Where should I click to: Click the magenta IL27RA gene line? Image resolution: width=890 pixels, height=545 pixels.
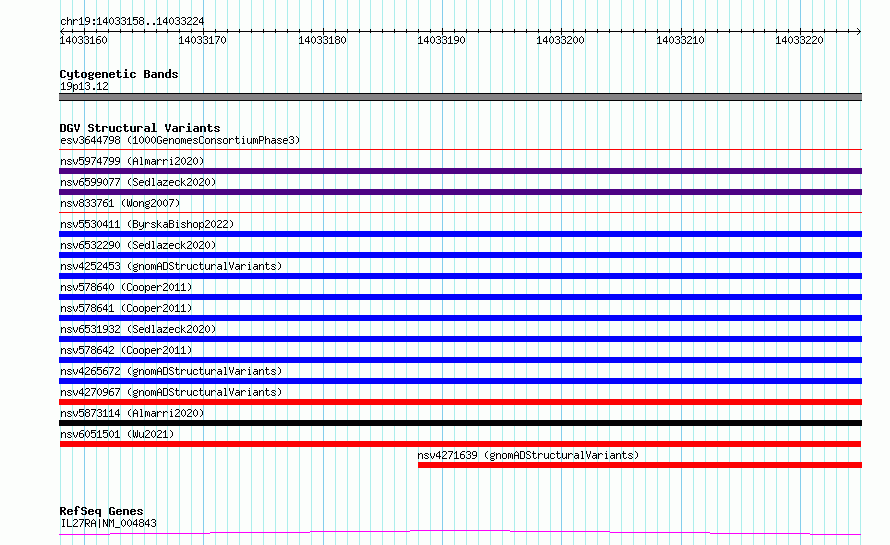(x=460, y=533)
